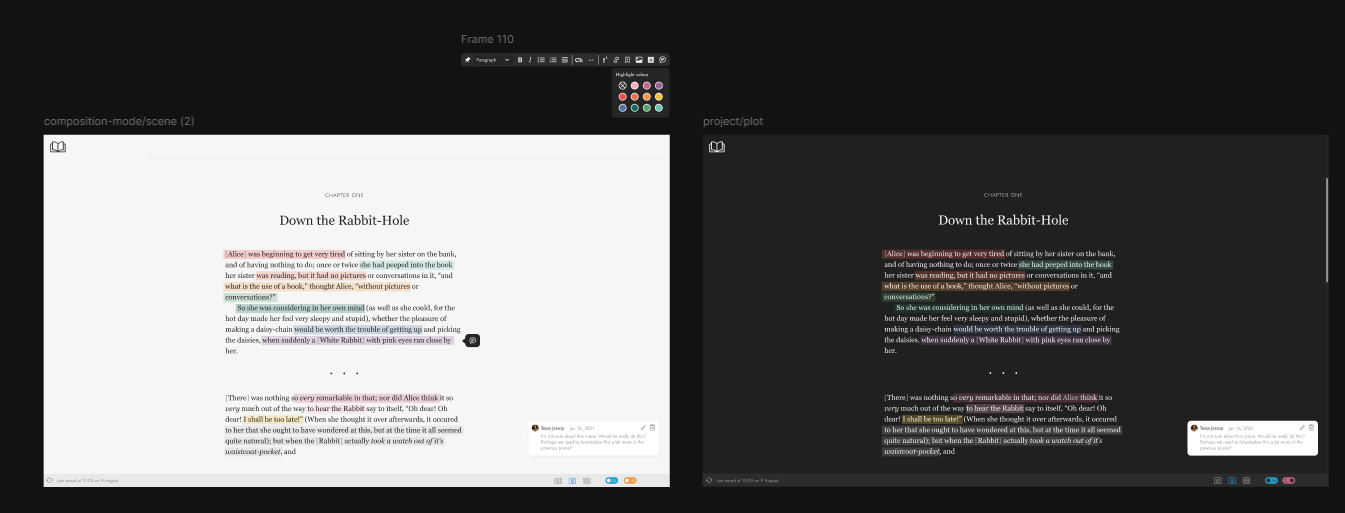Click 'So she was considering' highlight, dark frame
This screenshot has width=1345, height=513.
959,308
